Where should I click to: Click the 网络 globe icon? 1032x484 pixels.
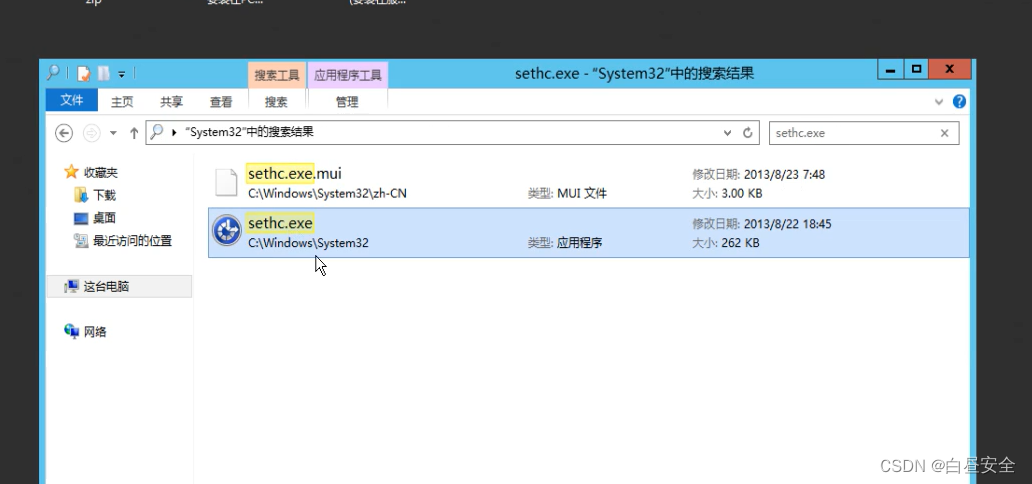click(x=71, y=331)
